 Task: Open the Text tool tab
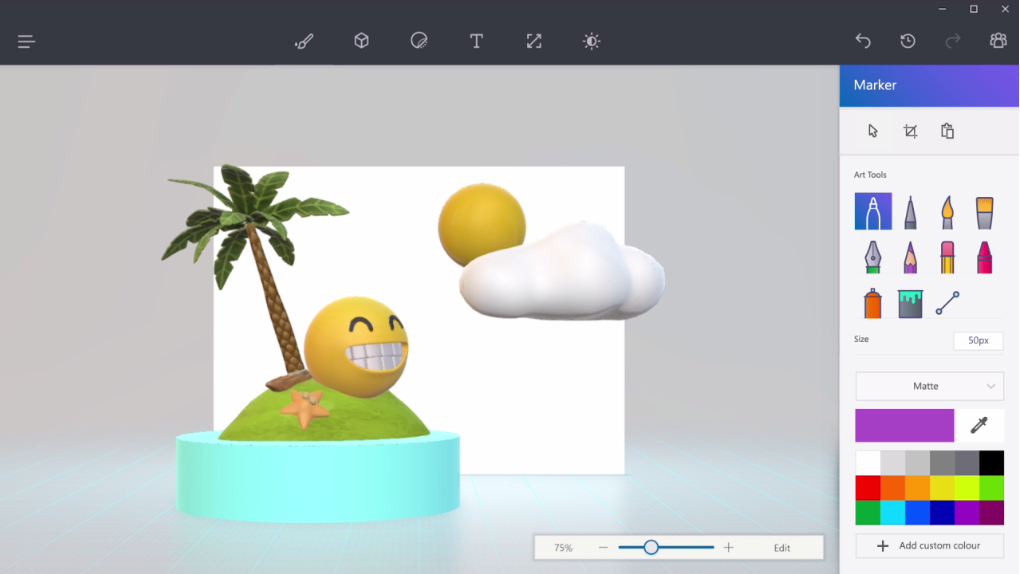pos(477,41)
